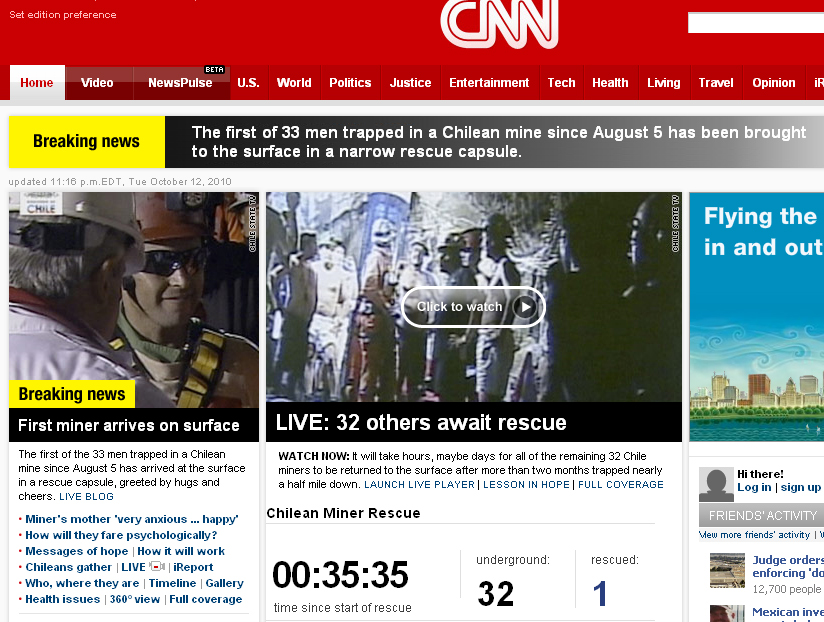Open the miner in sunglasses photo

tap(134, 299)
